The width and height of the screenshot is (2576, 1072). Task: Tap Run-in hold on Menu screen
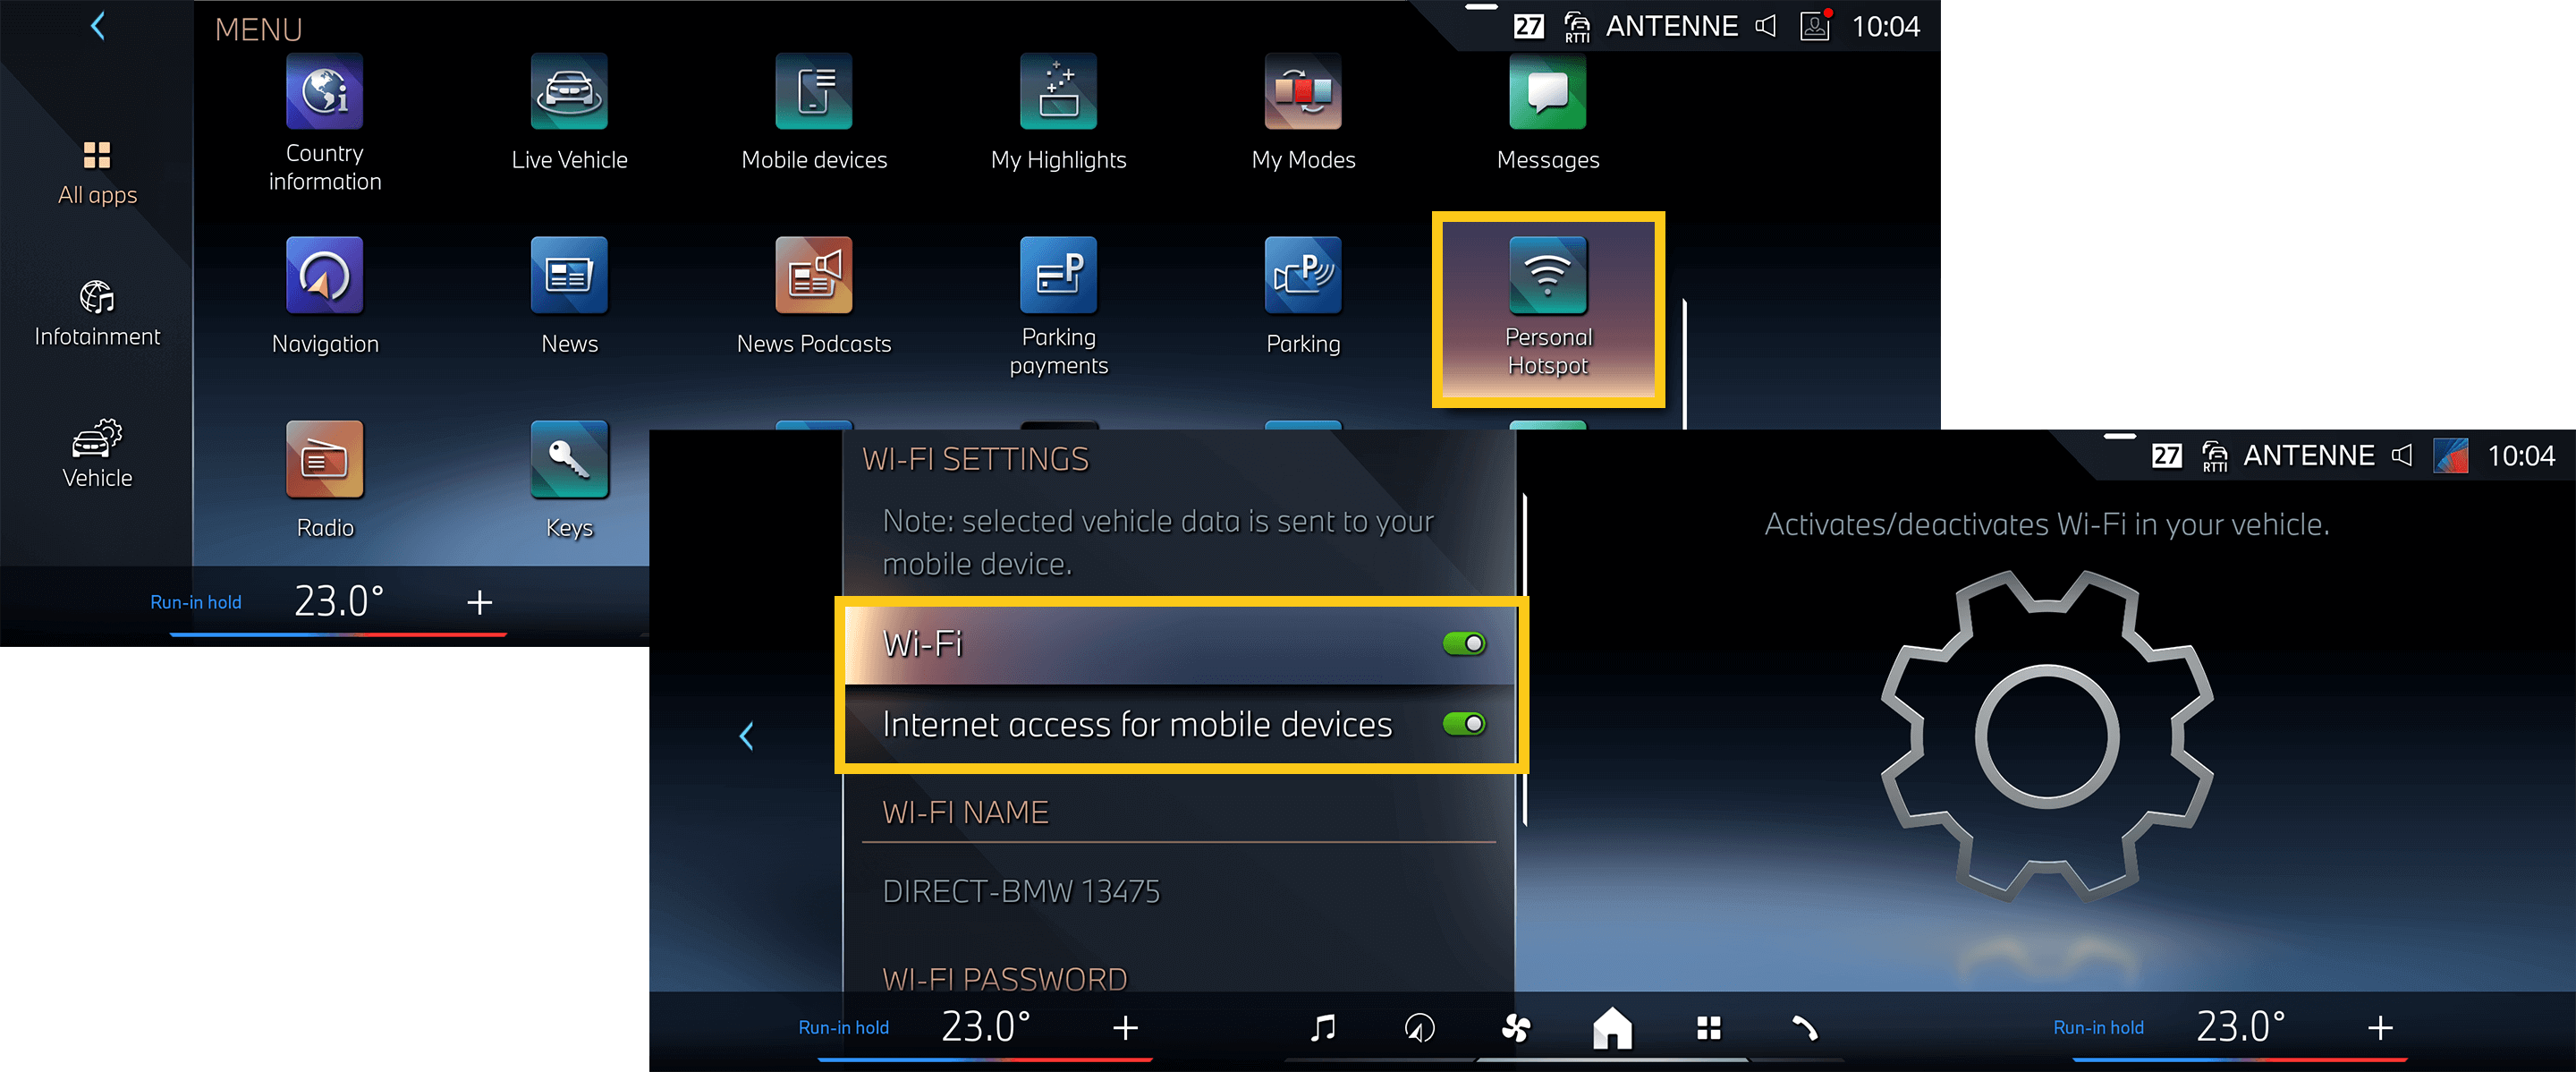pos(196,602)
